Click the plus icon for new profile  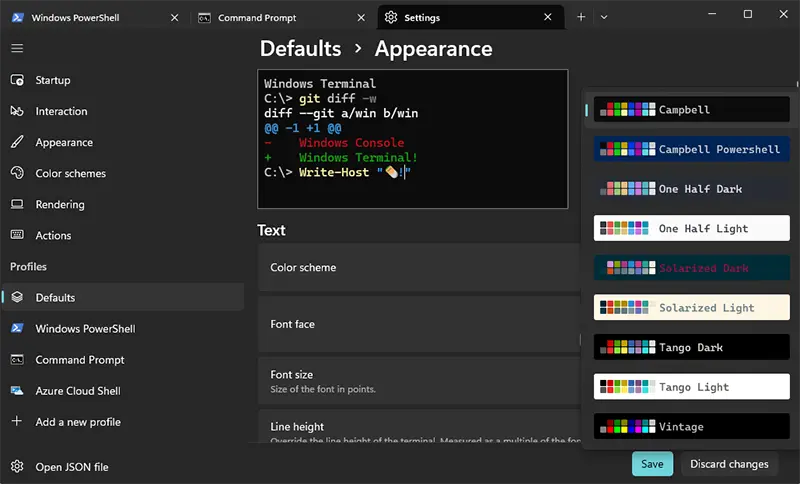pos(17,421)
